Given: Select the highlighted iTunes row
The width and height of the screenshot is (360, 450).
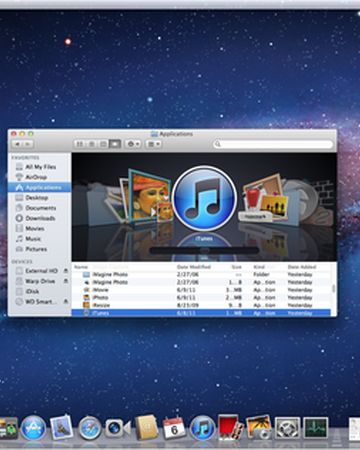Looking at the screenshot, I should [x=201, y=313].
